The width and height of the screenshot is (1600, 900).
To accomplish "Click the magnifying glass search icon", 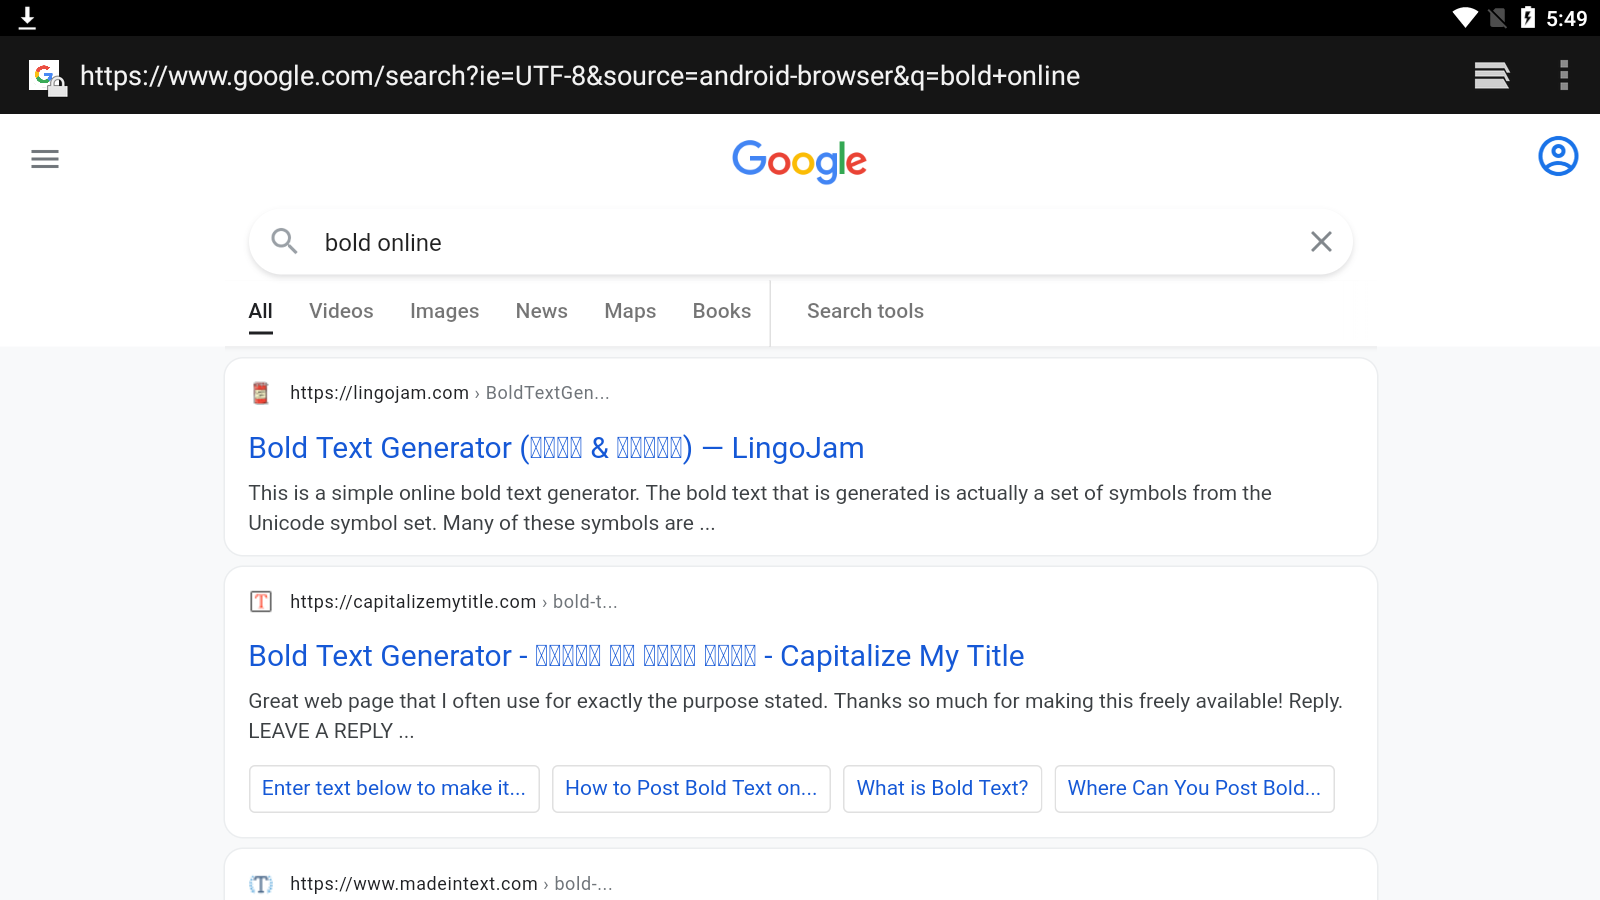I will coord(284,241).
